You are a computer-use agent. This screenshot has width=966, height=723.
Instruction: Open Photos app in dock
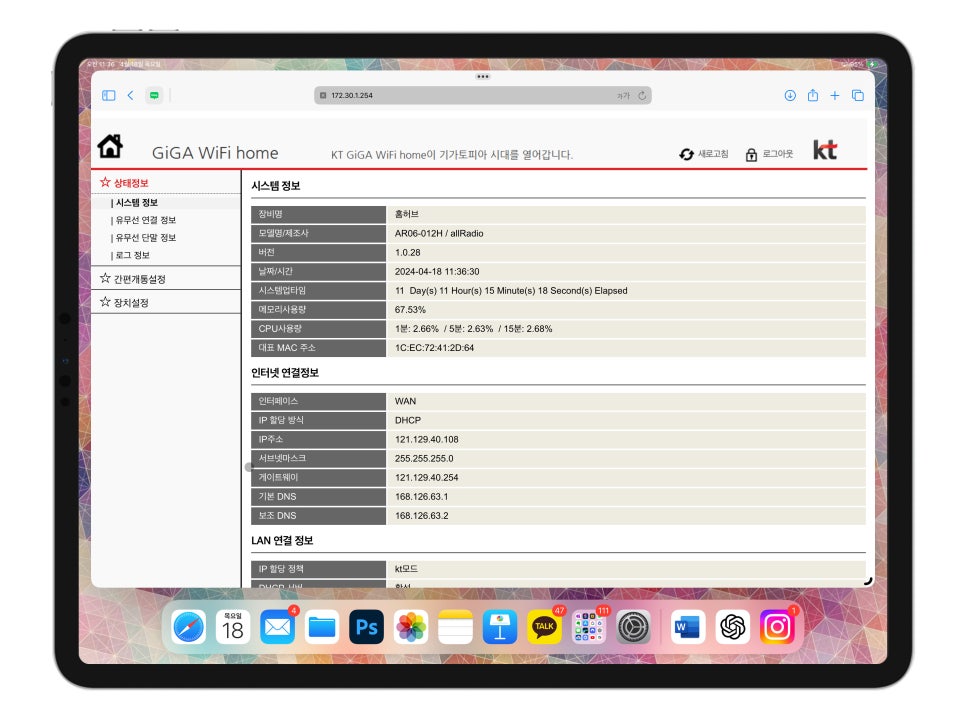tap(411, 628)
